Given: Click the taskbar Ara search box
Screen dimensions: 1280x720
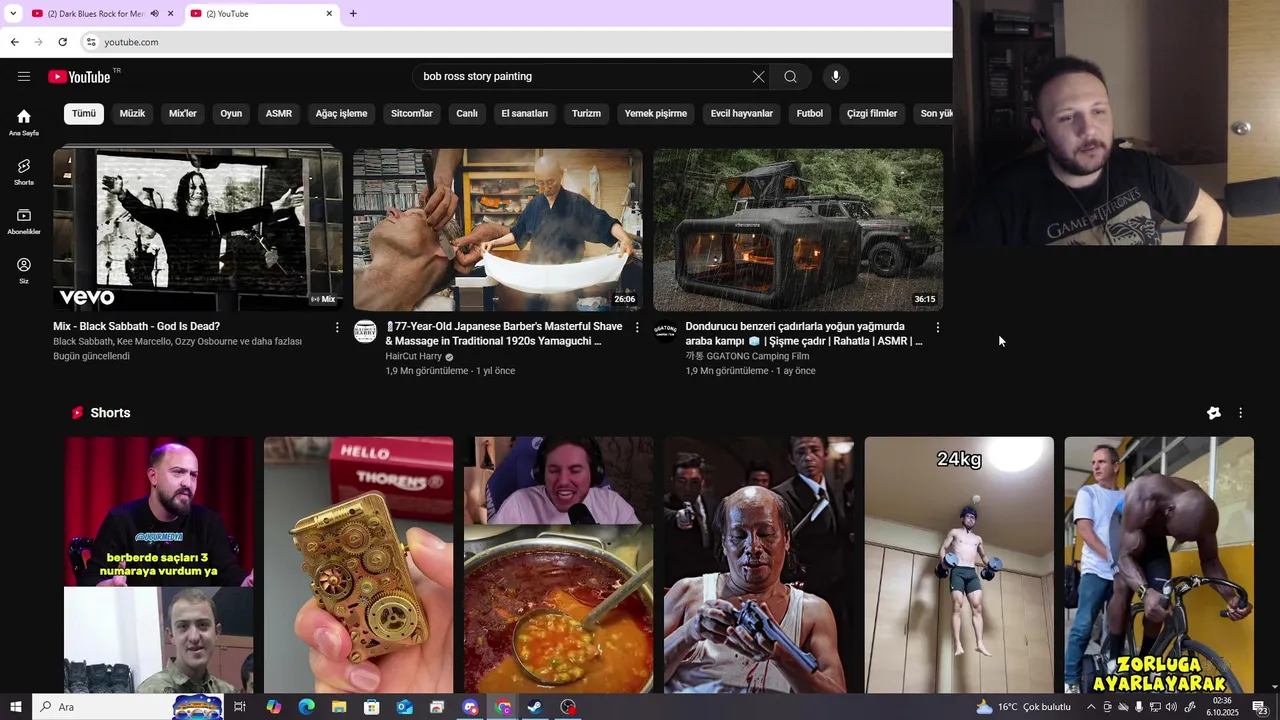Looking at the screenshot, I should coord(128,707).
